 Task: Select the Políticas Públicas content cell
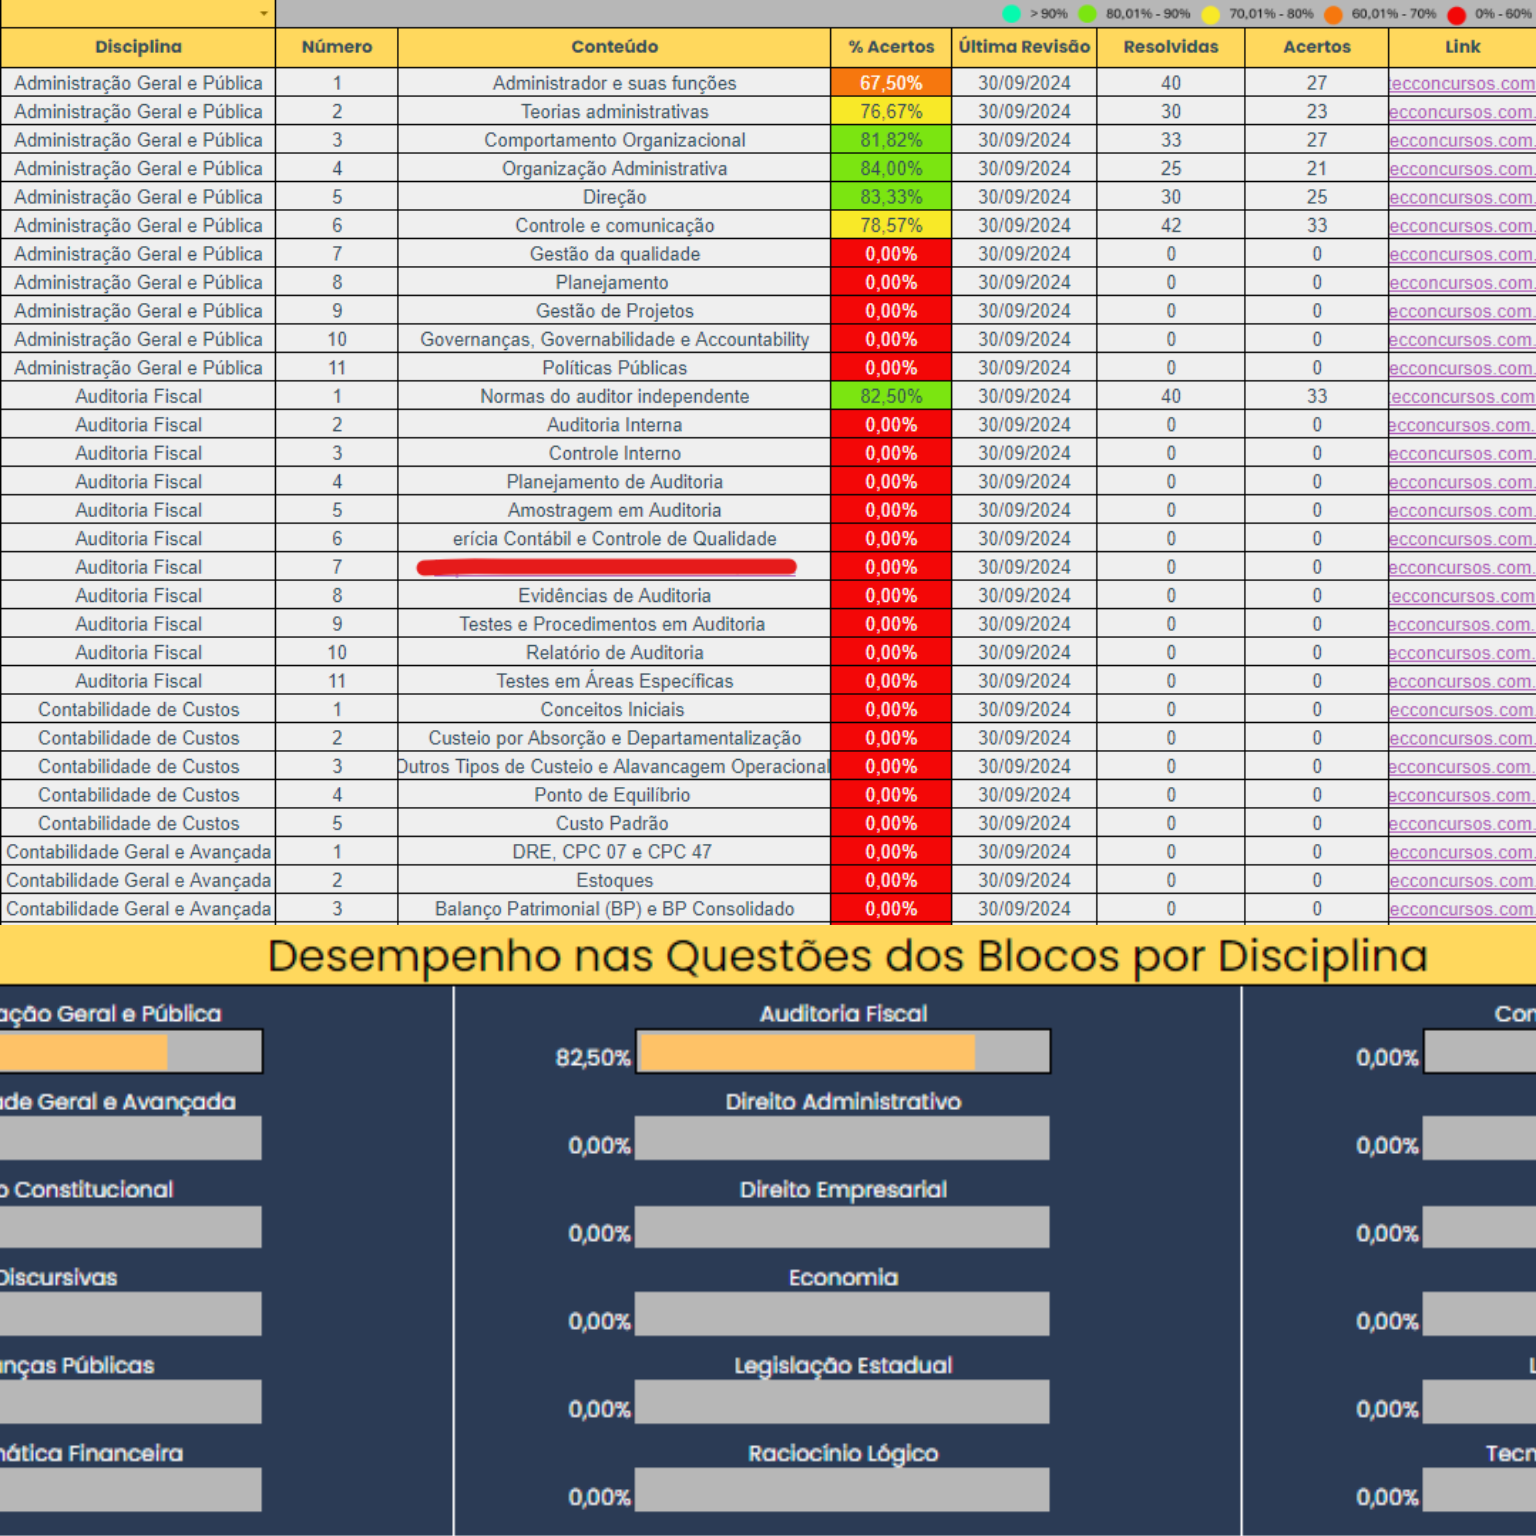tap(614, 368)
